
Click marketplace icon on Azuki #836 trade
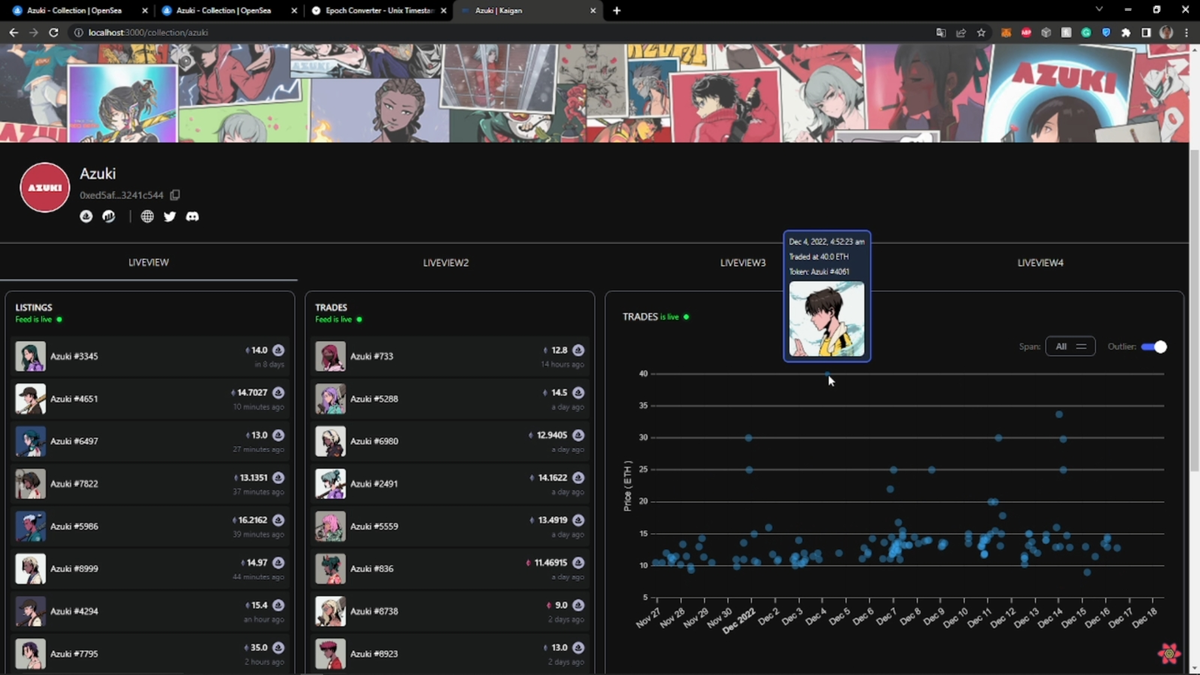(x=578, y=563)
